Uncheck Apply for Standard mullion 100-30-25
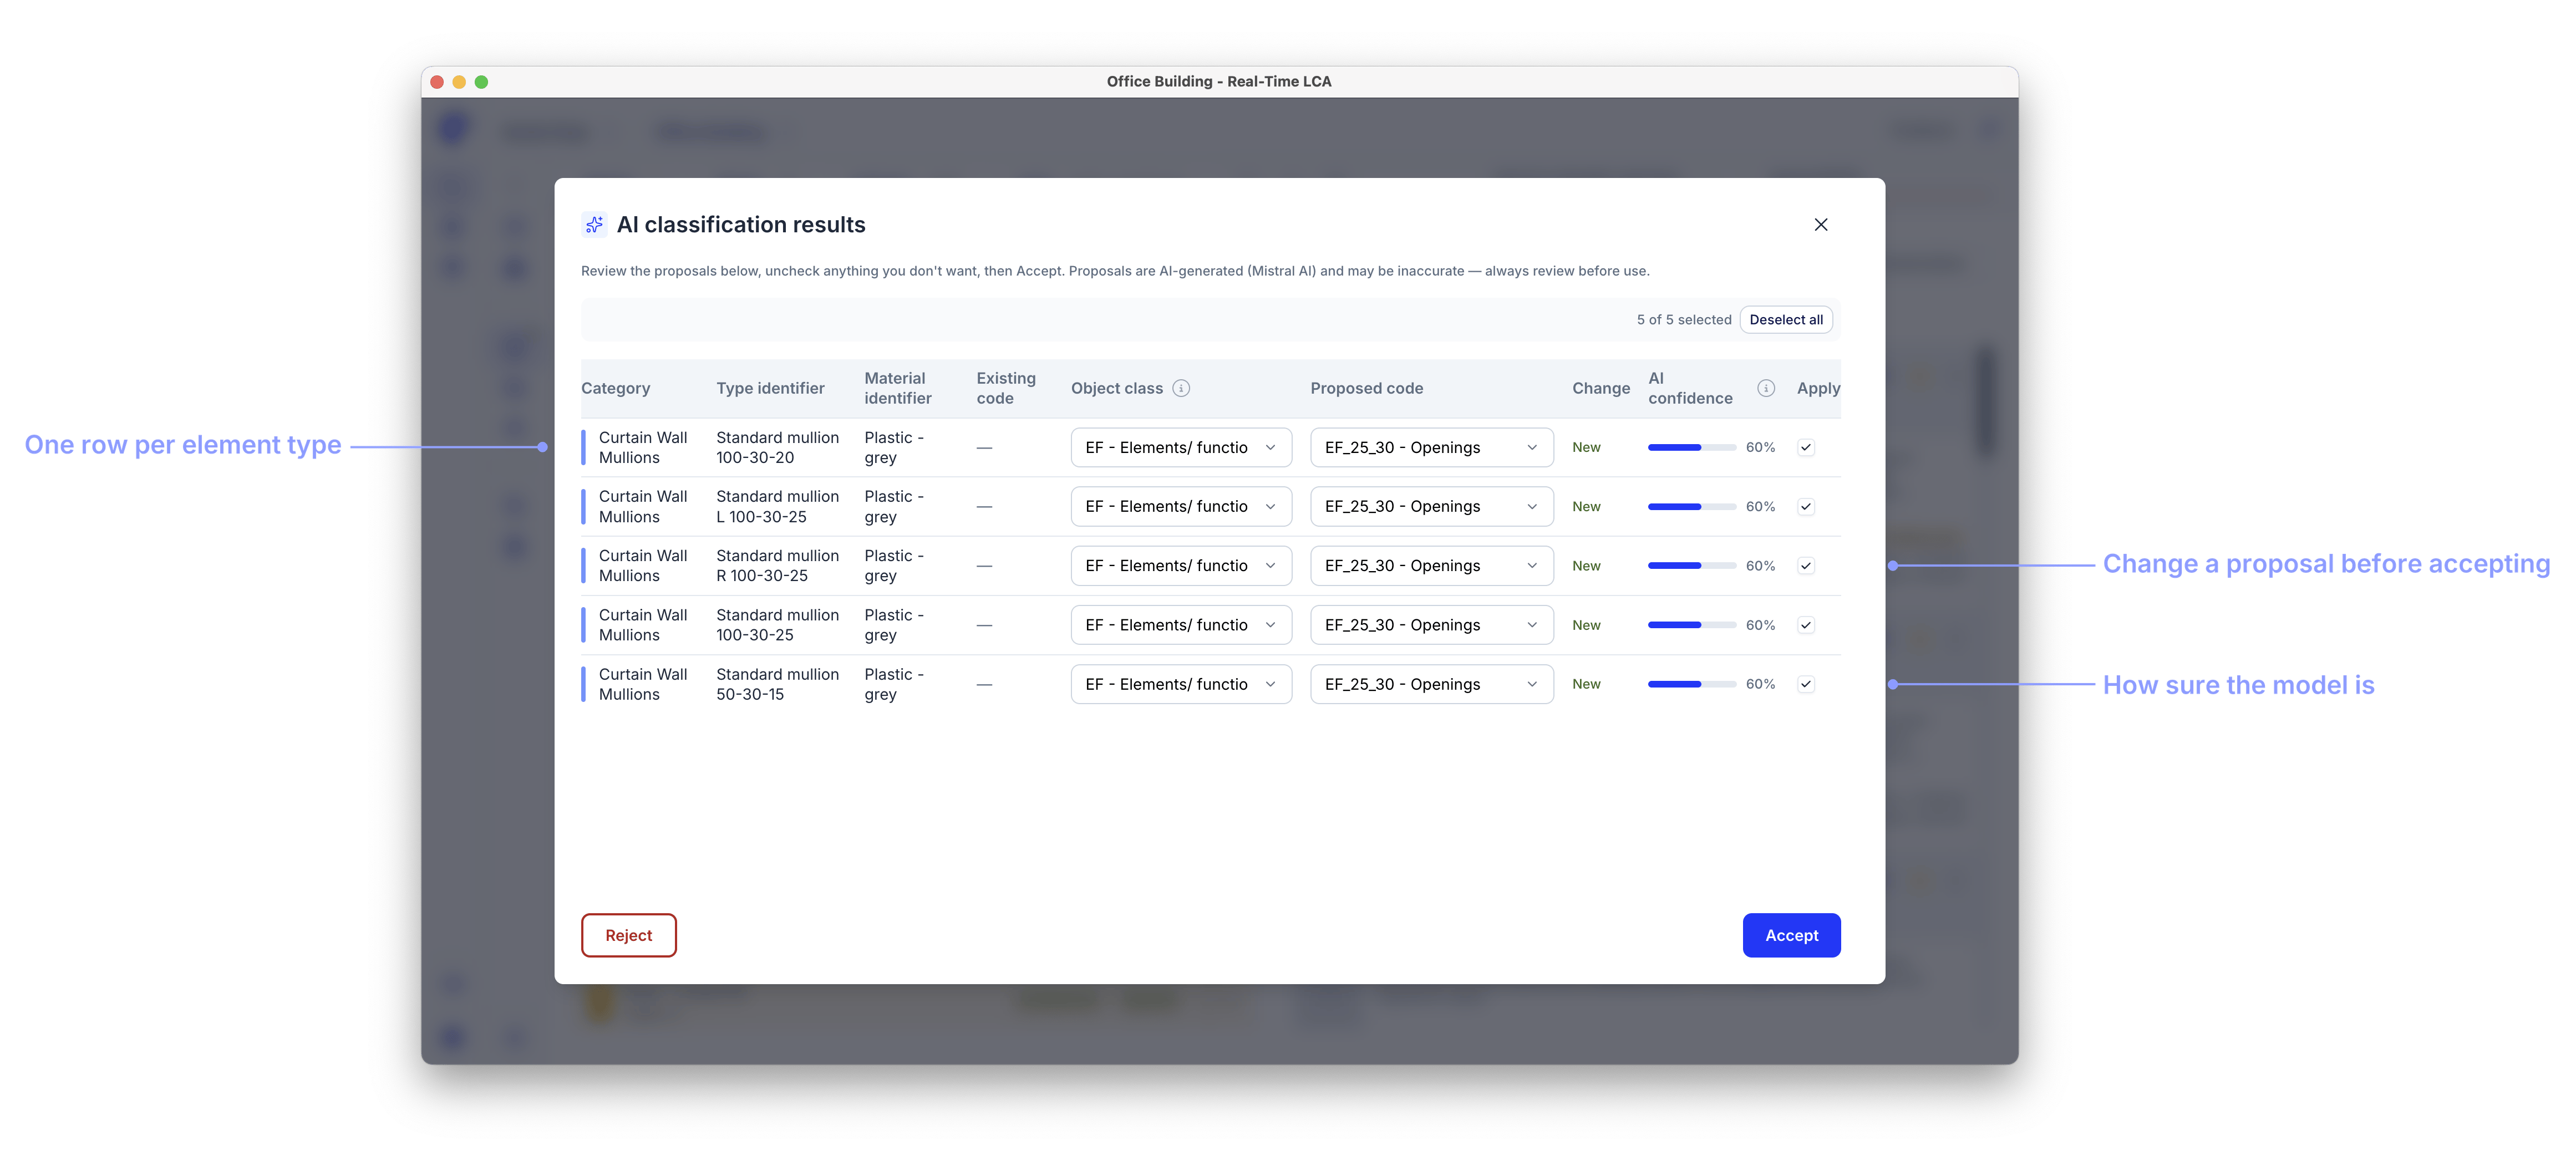 point(1806,625)
